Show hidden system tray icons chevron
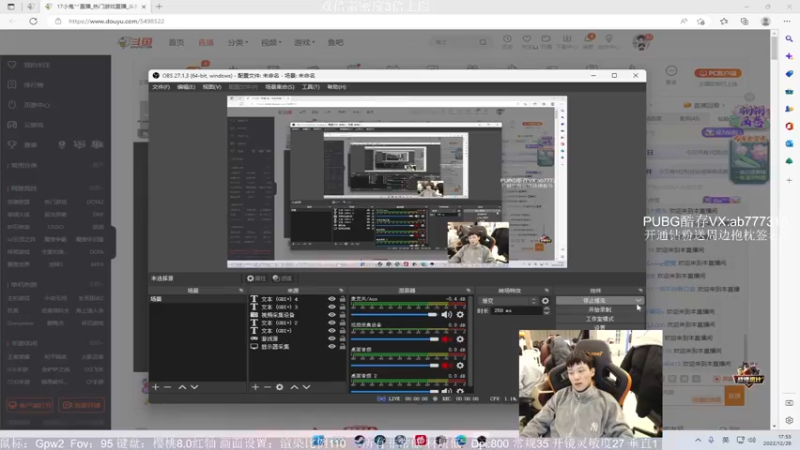The width and height of the screenshot is (800, 450). coord(697,440)
